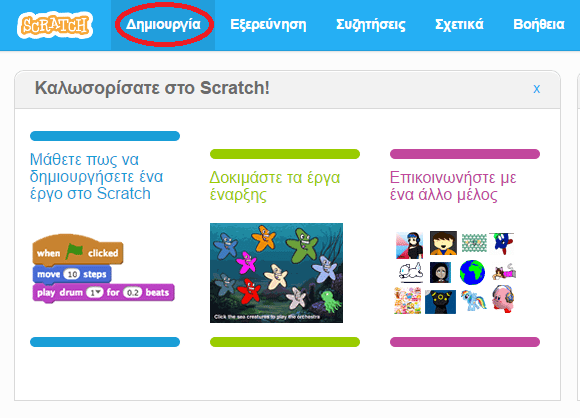Viewport: 580px width, 418px height.
Task: Click the Scratch logo
Action: [x=55, y=25]
